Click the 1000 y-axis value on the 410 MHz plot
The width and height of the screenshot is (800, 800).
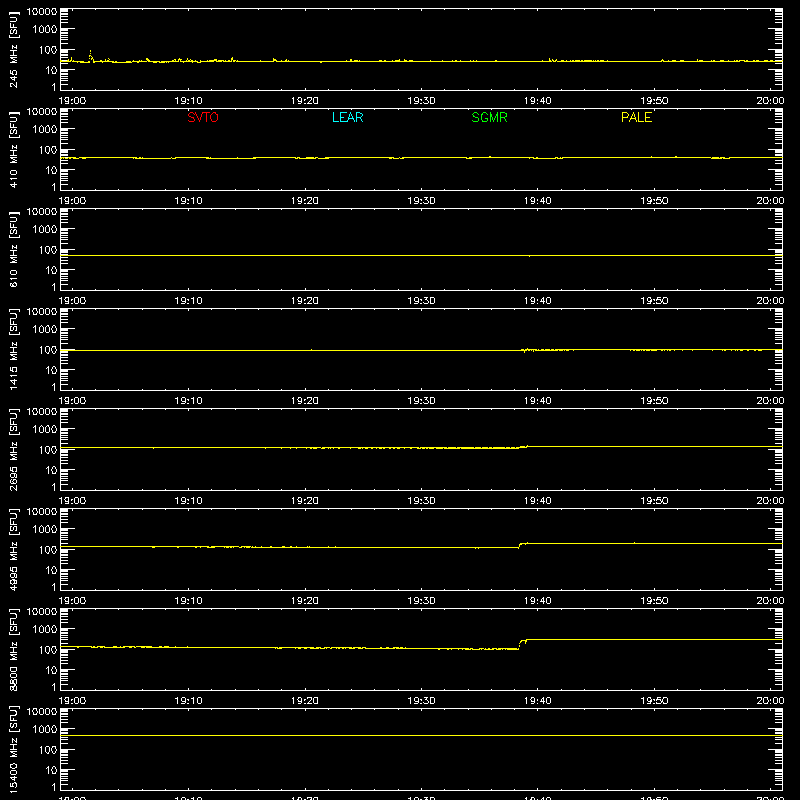pyautogui.click(x=45, y=129)
